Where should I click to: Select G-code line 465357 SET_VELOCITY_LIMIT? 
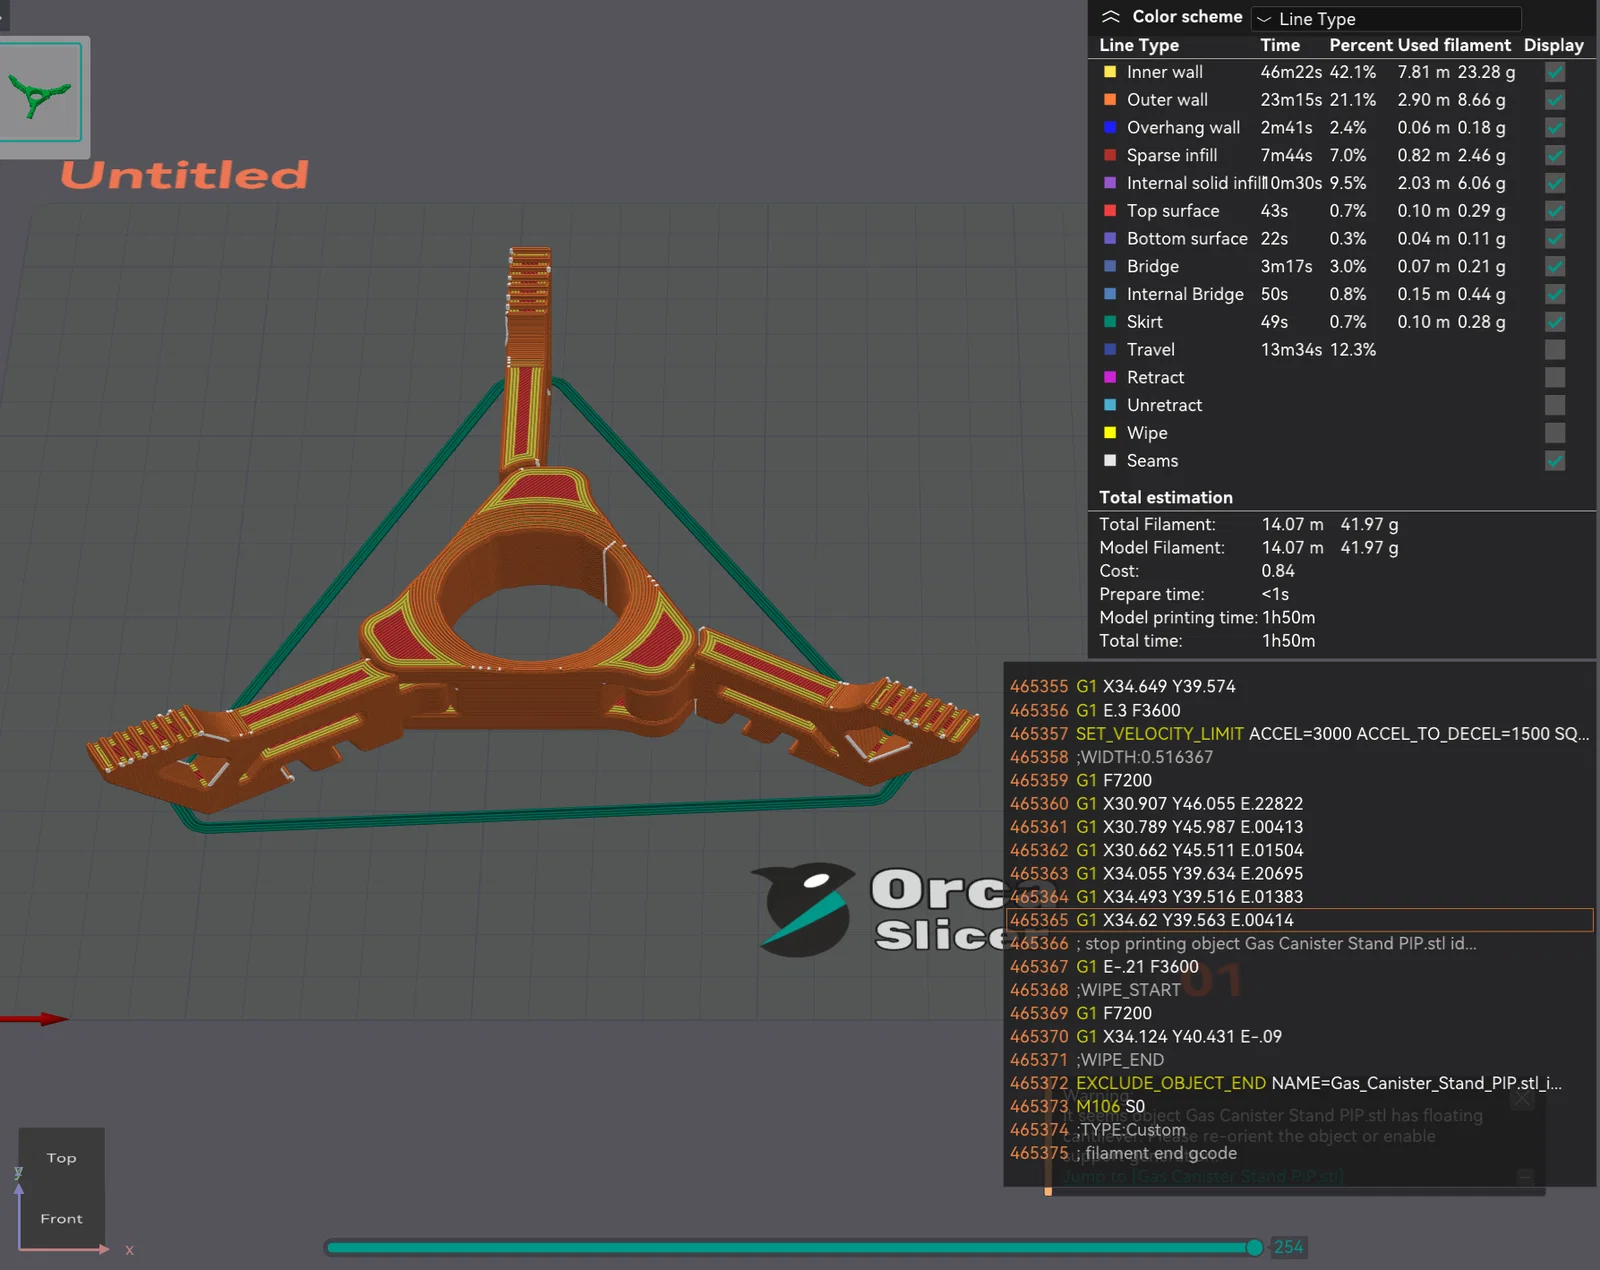(x=1299, y=734)
